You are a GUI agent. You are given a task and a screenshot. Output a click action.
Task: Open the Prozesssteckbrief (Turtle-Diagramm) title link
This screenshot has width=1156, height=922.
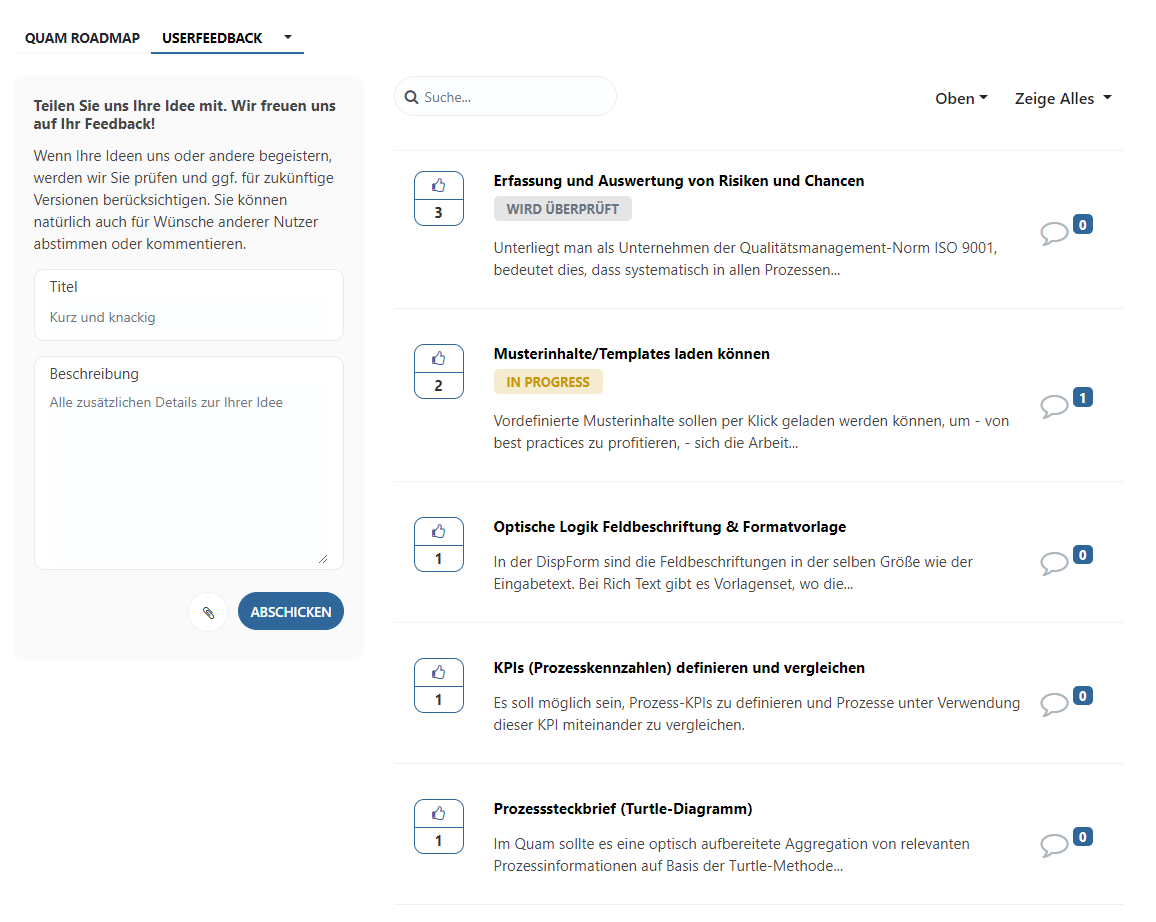coord(622,808)
